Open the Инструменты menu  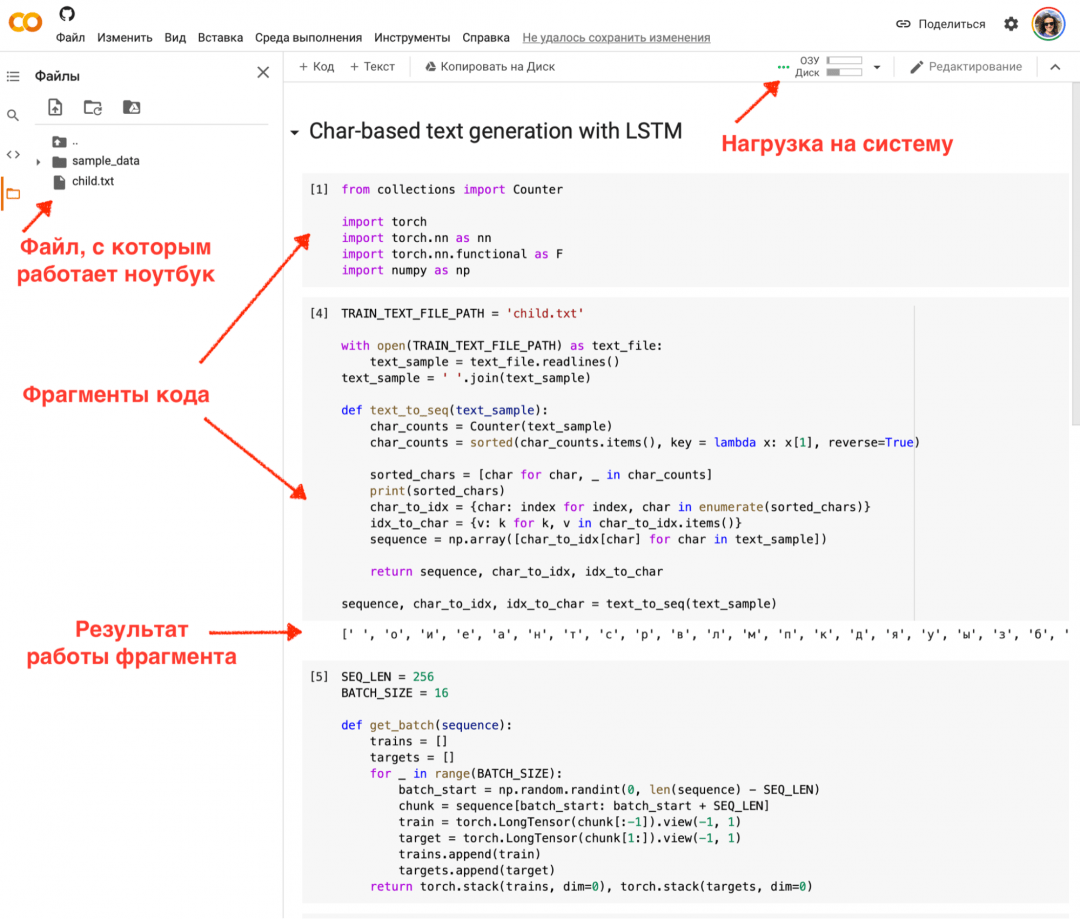click(411, 37)
